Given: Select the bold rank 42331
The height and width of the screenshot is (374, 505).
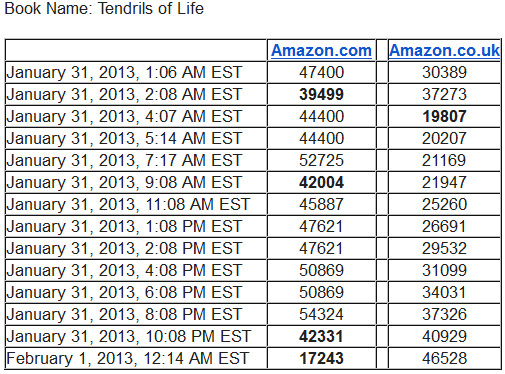Looking at the screenshot, I should pos(321,336).
